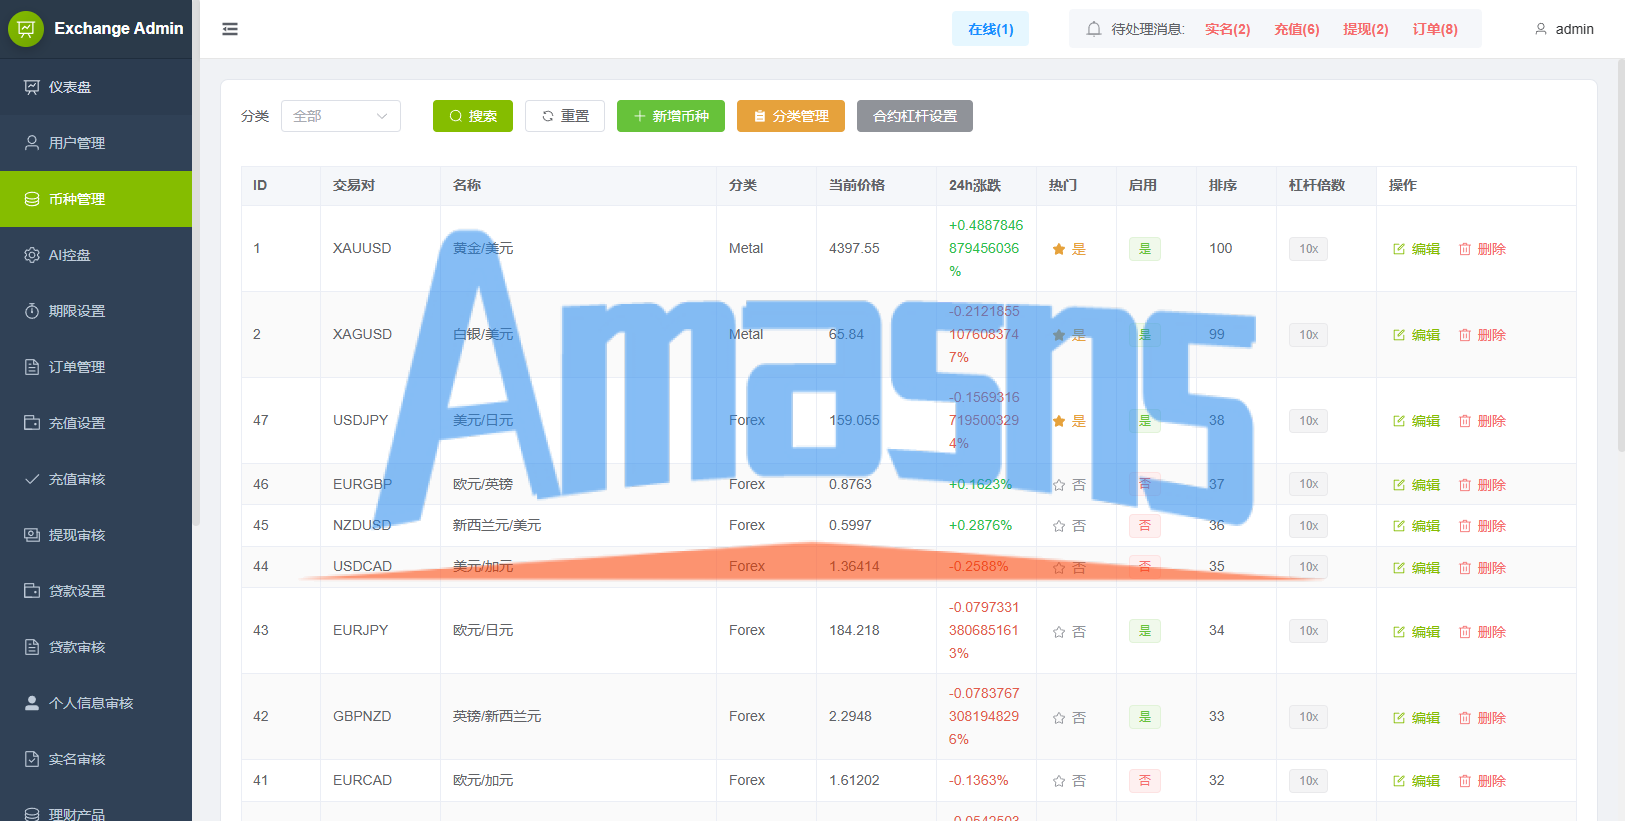Open pending 充值(6) notifications
Screen dimensions: 1625x821
click(x=1297, y=29)
